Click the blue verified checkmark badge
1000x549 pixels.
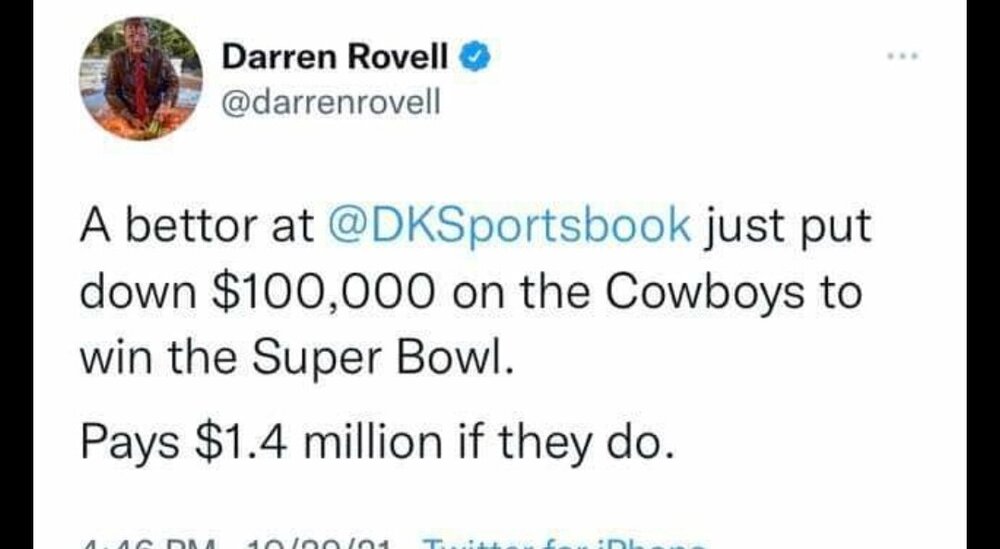(474, 57)
